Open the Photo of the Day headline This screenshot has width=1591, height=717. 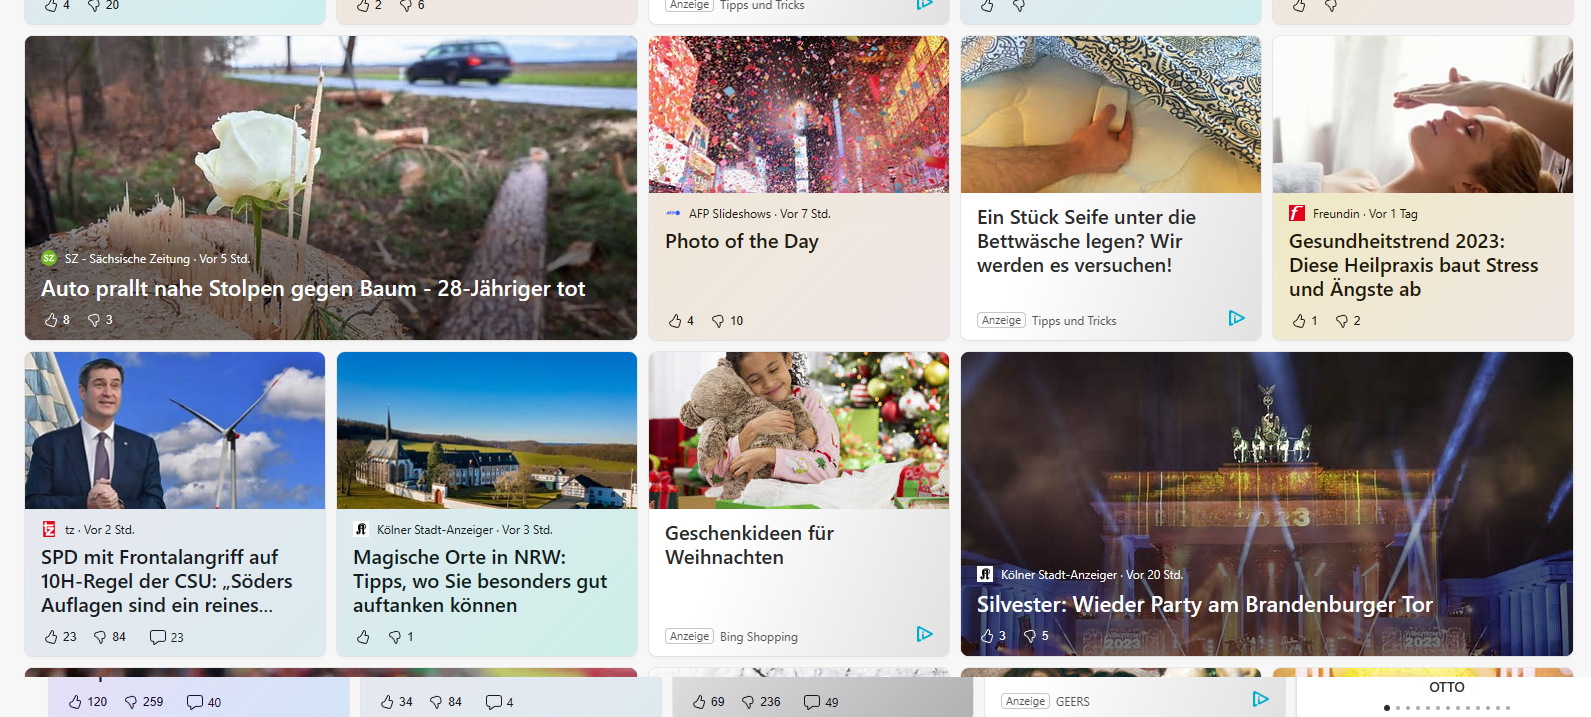pos(741,242)
